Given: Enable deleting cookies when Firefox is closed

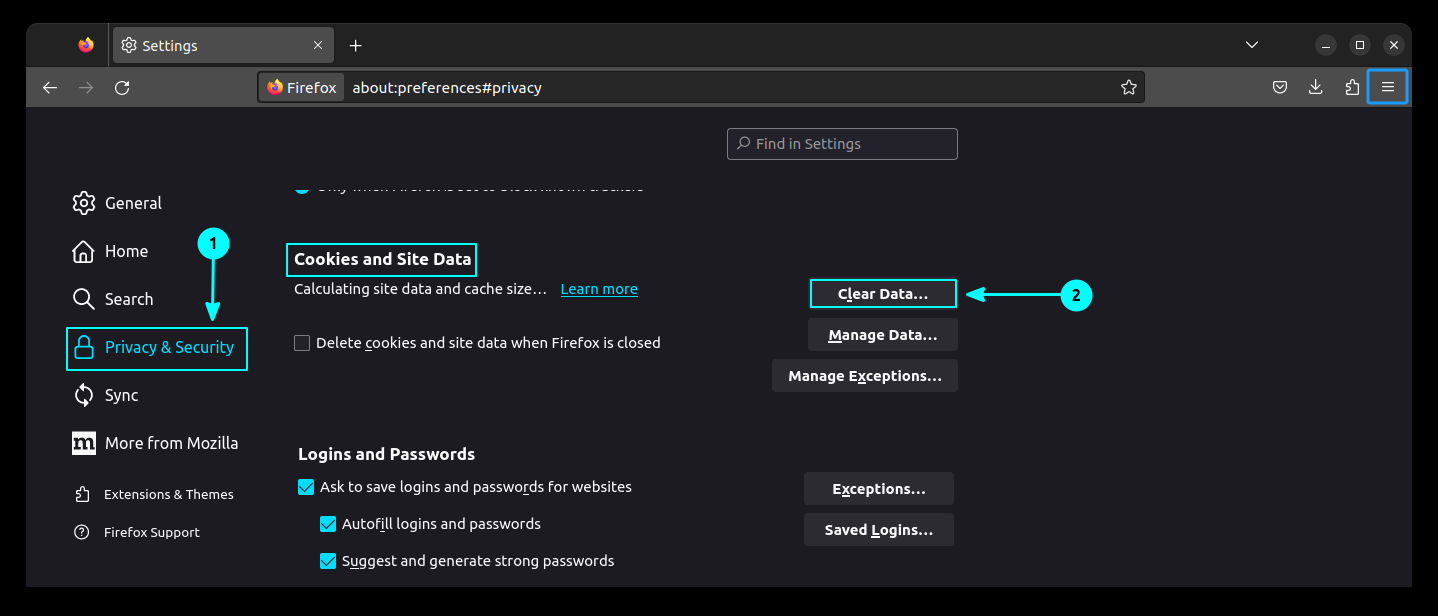Looking at the screenshot, I should pos(302,343).
